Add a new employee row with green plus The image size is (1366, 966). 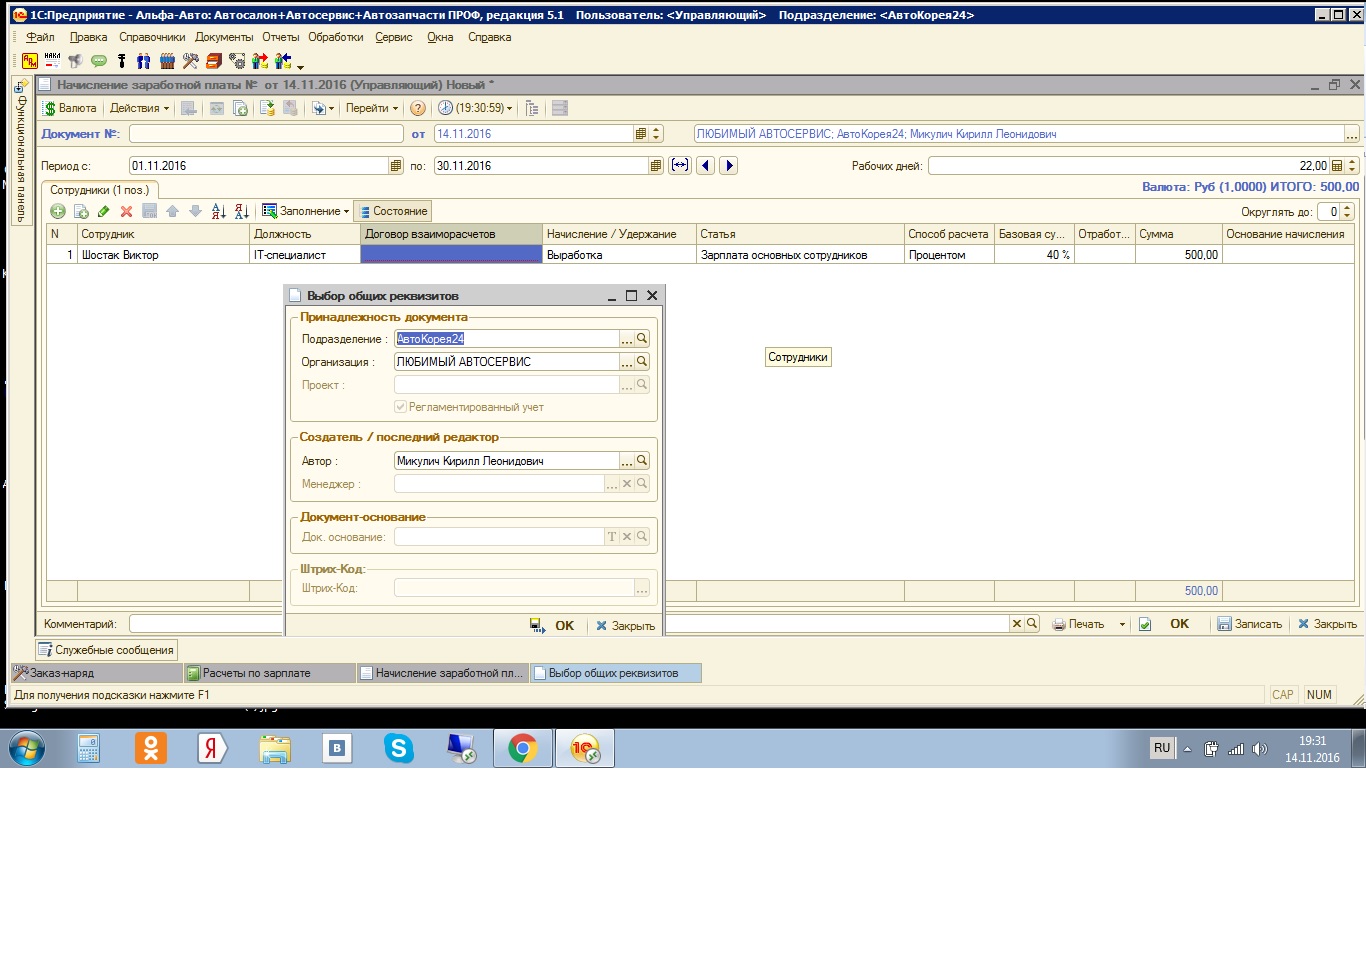tap(58, 211)
